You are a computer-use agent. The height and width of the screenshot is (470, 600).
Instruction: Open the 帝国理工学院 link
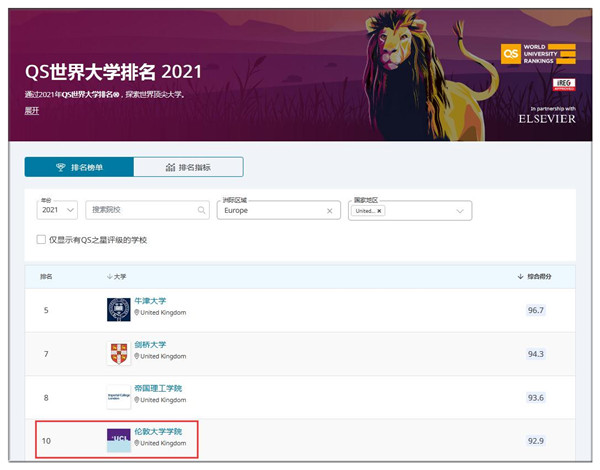pos(158,388)
